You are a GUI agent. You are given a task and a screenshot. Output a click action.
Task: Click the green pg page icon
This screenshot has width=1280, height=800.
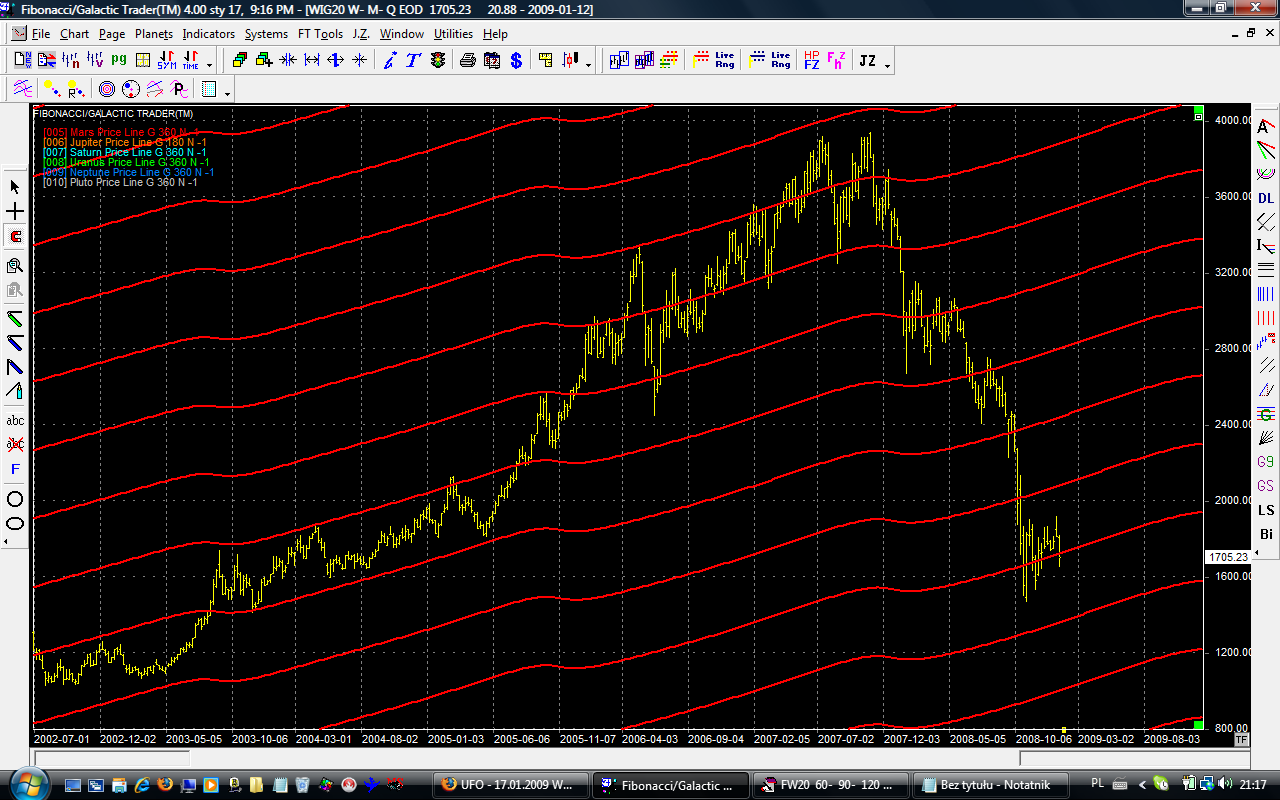click(x=119, y=61)
